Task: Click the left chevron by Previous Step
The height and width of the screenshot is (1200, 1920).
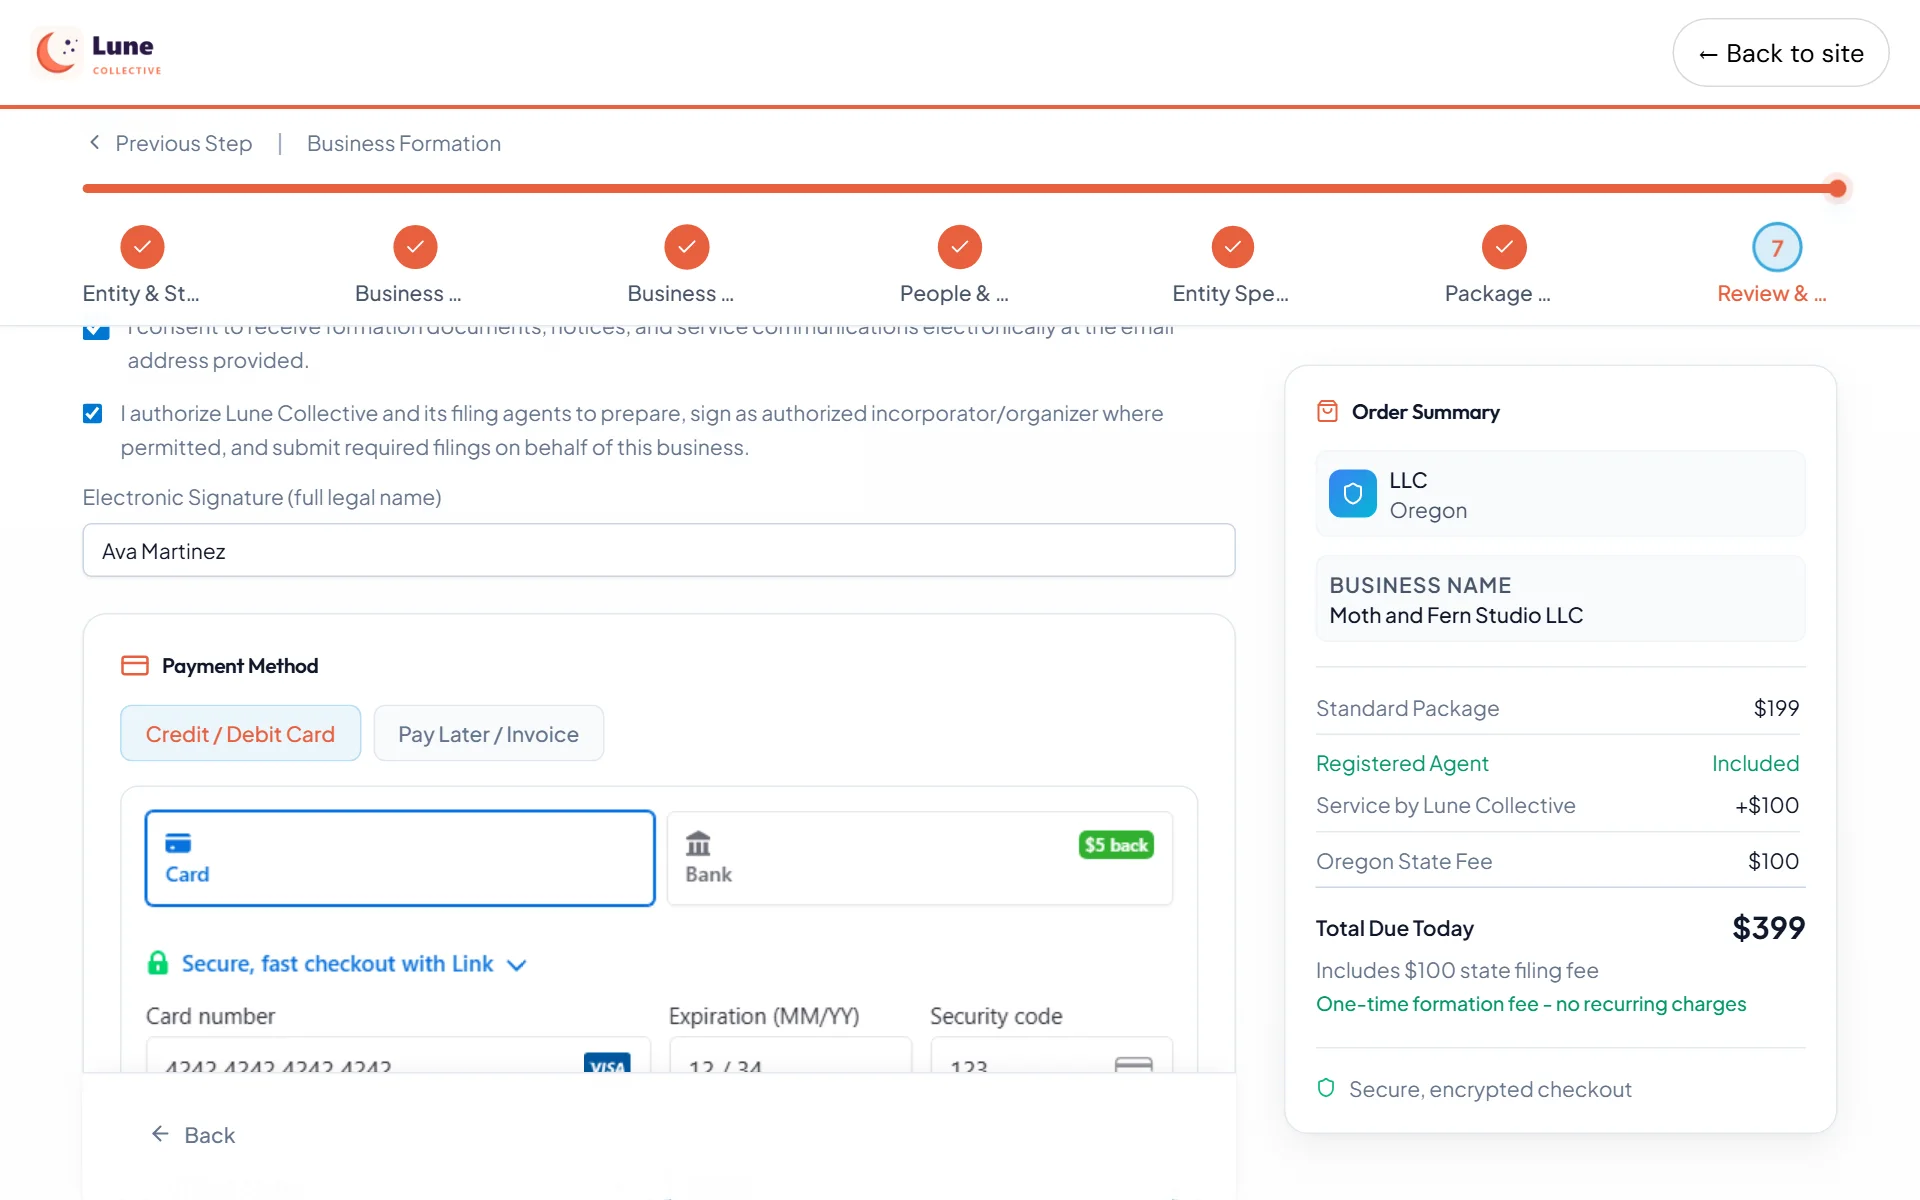Action: pos(95,142)
